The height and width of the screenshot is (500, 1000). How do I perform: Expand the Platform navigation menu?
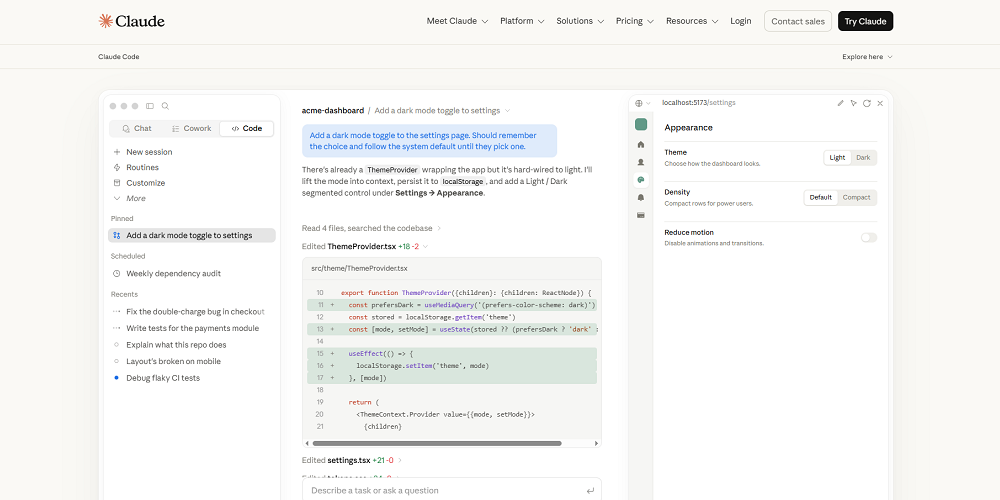[x=522, y=21]
